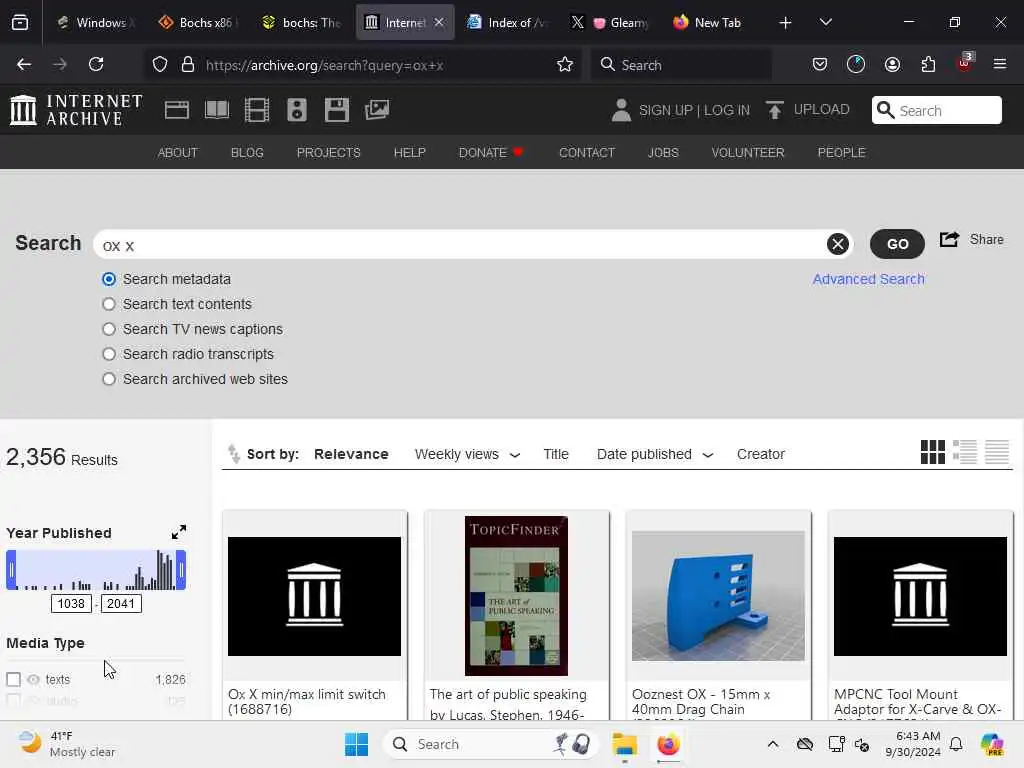Open Firefox application hamburger menu
Image resolution: width=1024 pixels, height=768 pixels.
[1000, 64]
